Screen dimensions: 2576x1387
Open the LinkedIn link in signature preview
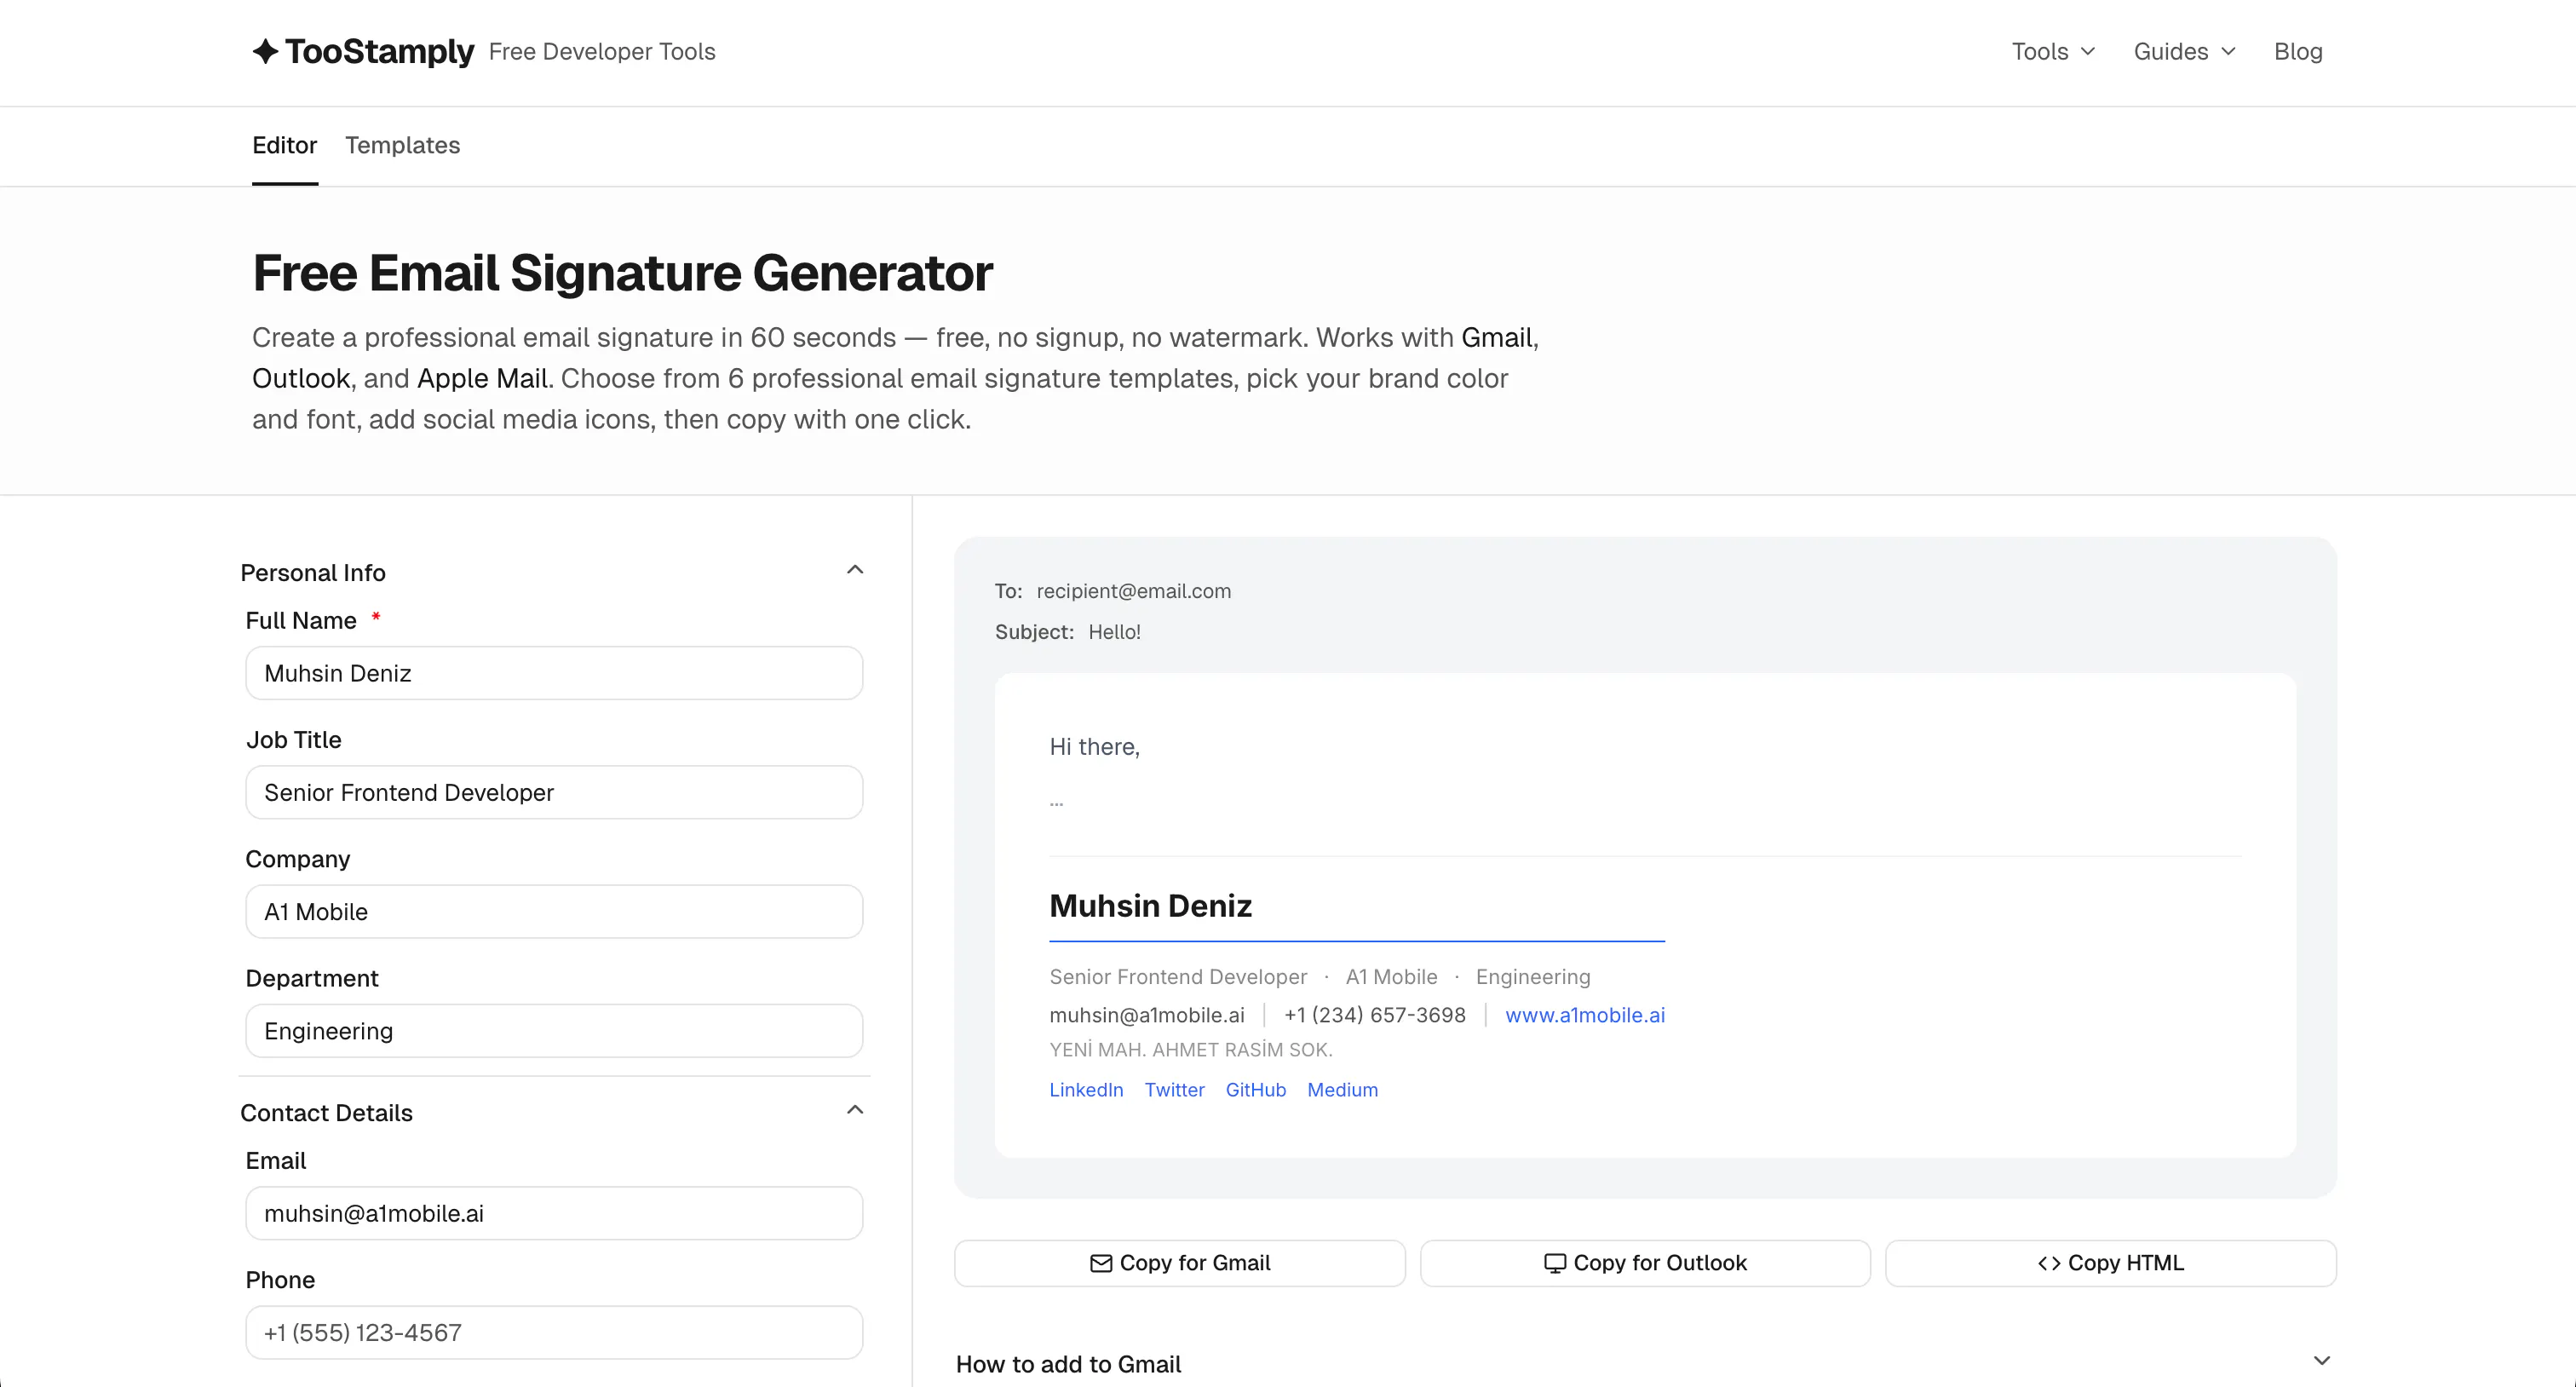[1086, 1090]
